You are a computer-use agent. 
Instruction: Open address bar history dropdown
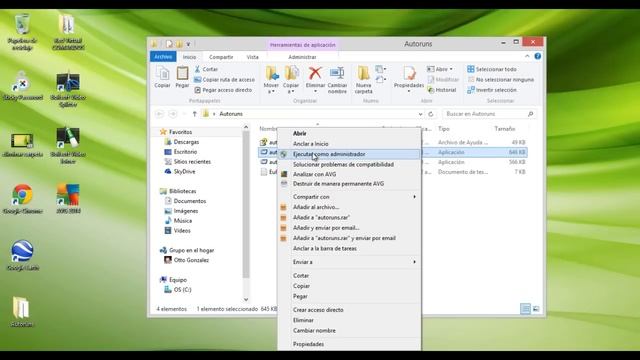pos(420,114)
